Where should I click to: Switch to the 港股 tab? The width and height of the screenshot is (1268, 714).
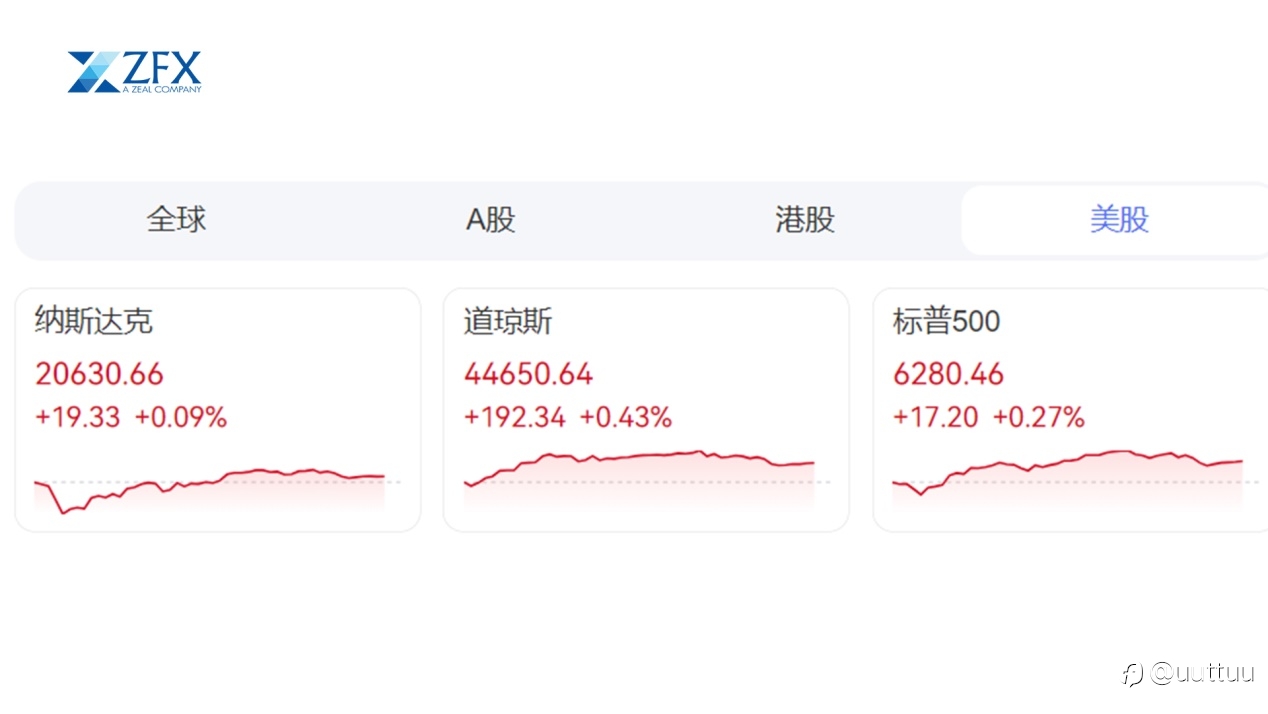pyautogui.click(x=805, y=219)
